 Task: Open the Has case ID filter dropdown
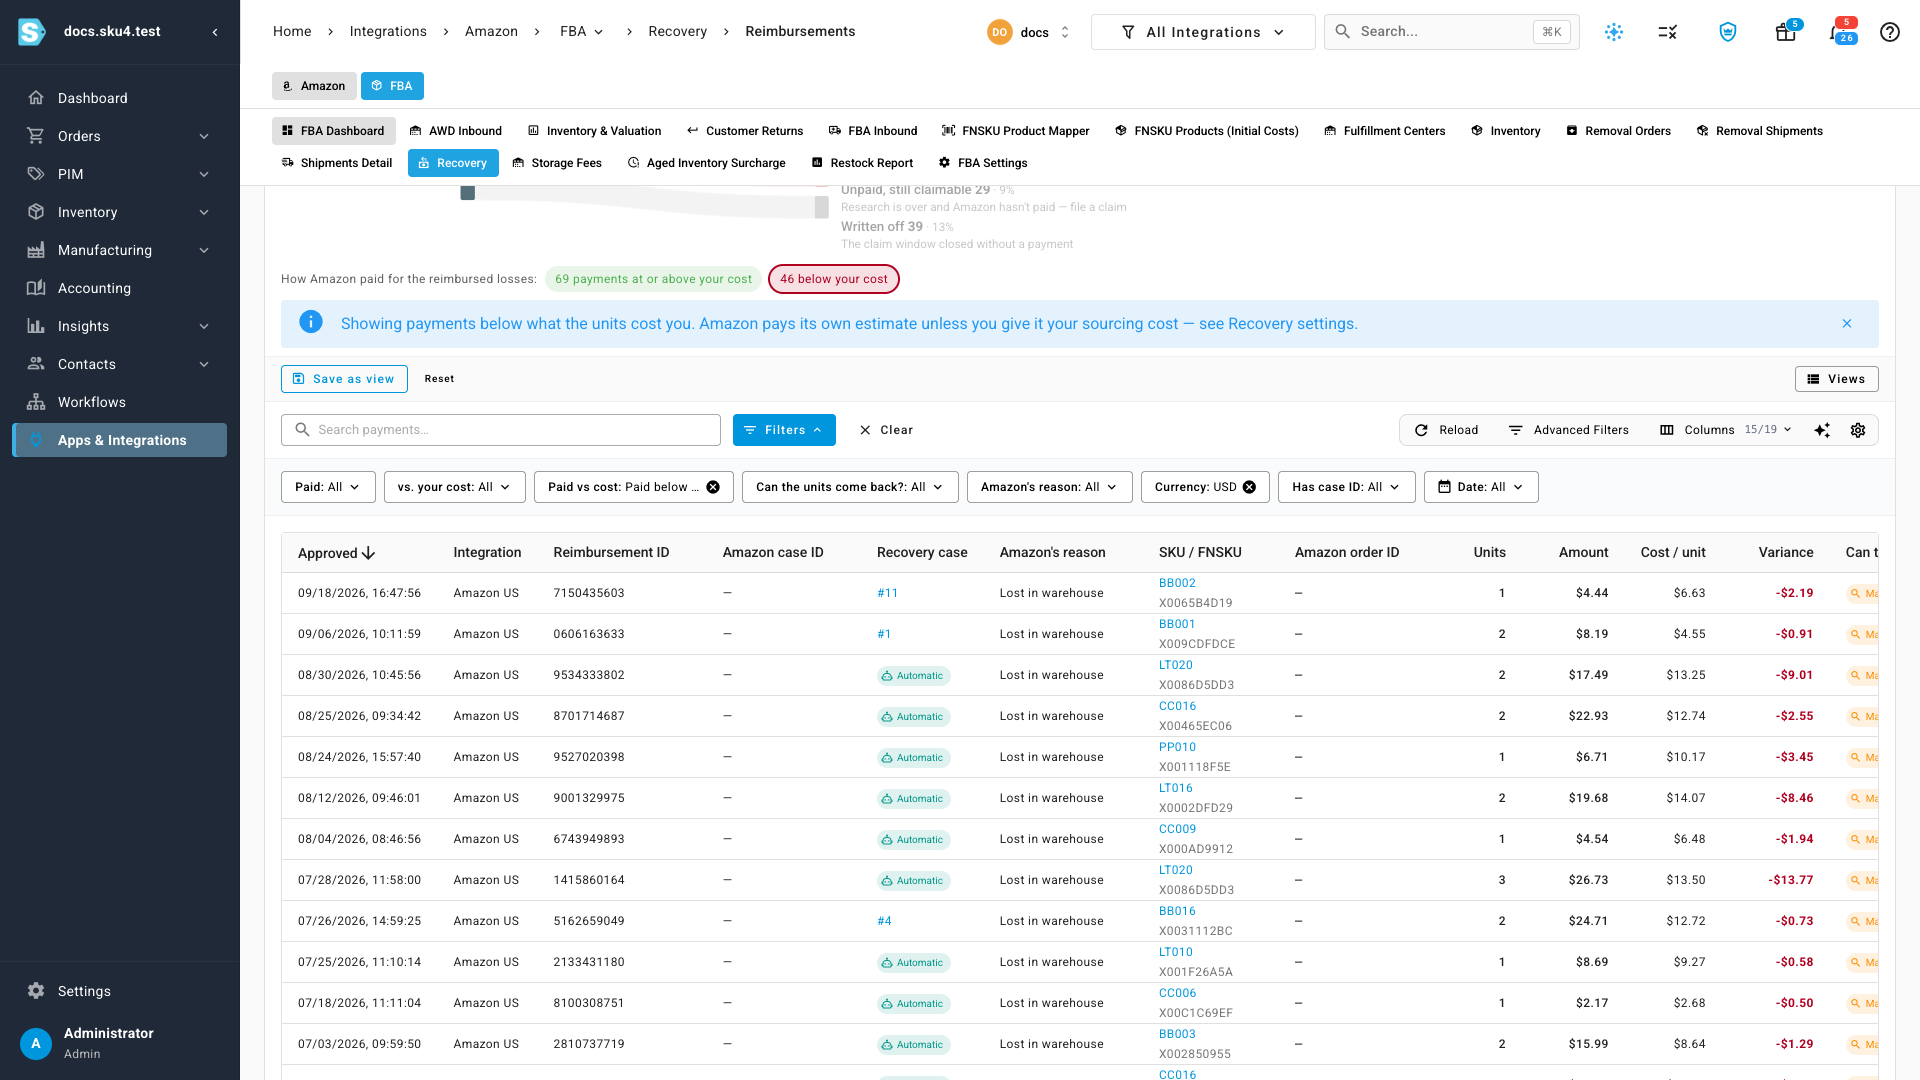click(1346, 487)
